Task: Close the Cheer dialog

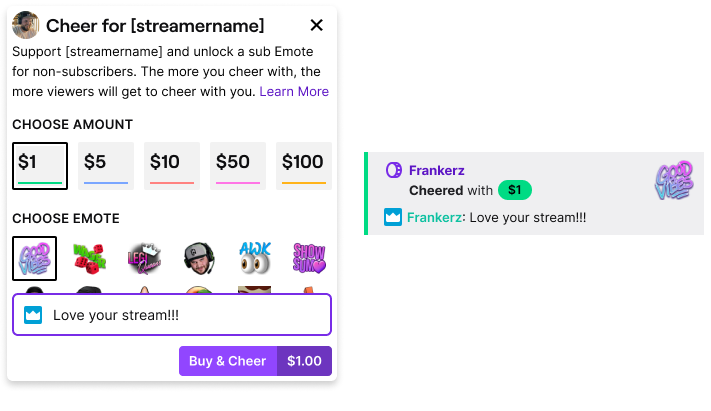Action: [317, 26]
